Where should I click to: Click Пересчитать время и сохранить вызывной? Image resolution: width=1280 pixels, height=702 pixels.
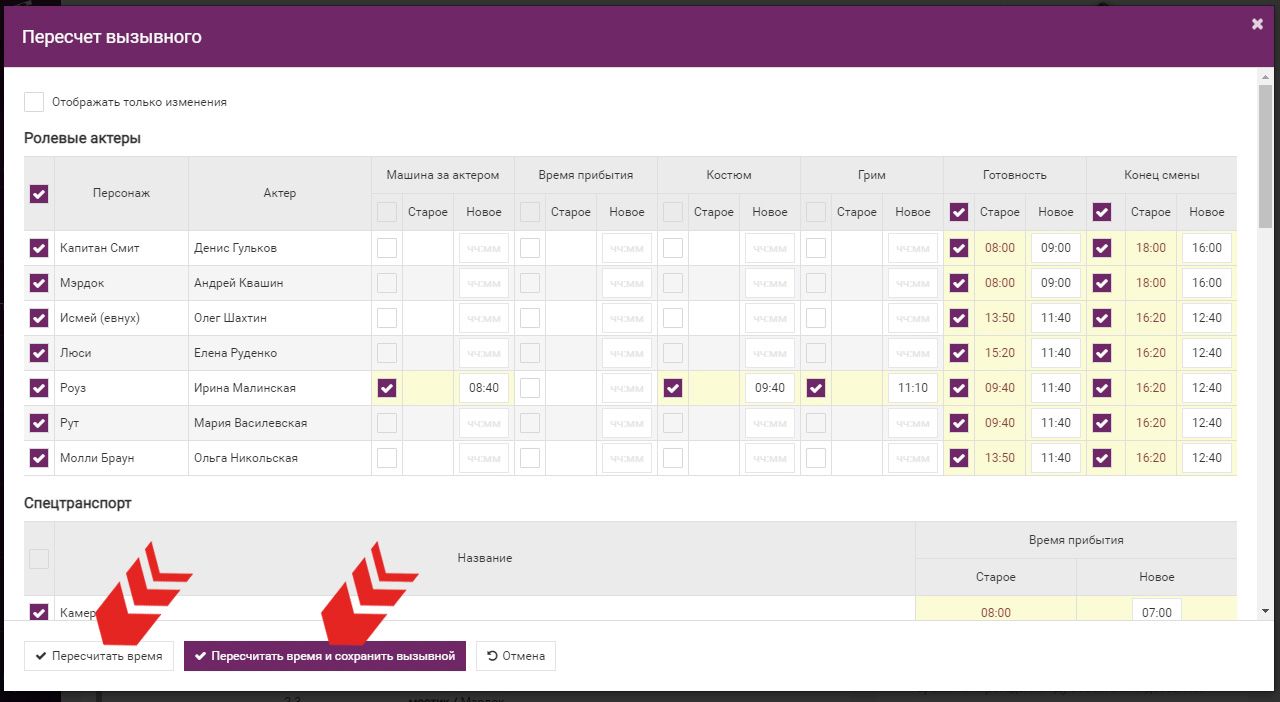coord(325,656)
